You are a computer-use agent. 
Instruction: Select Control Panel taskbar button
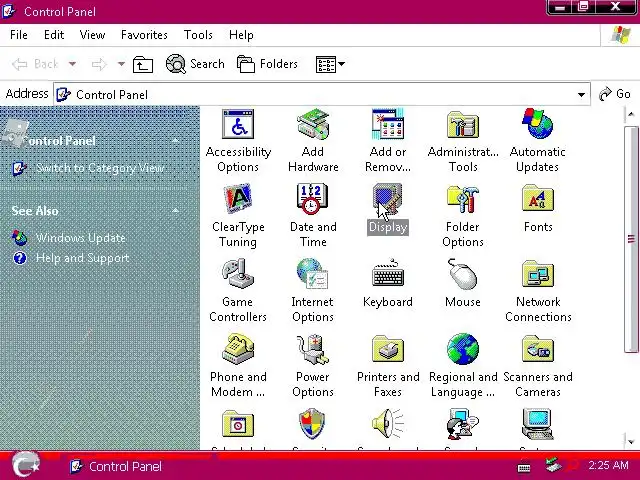(x=116, y=466)
